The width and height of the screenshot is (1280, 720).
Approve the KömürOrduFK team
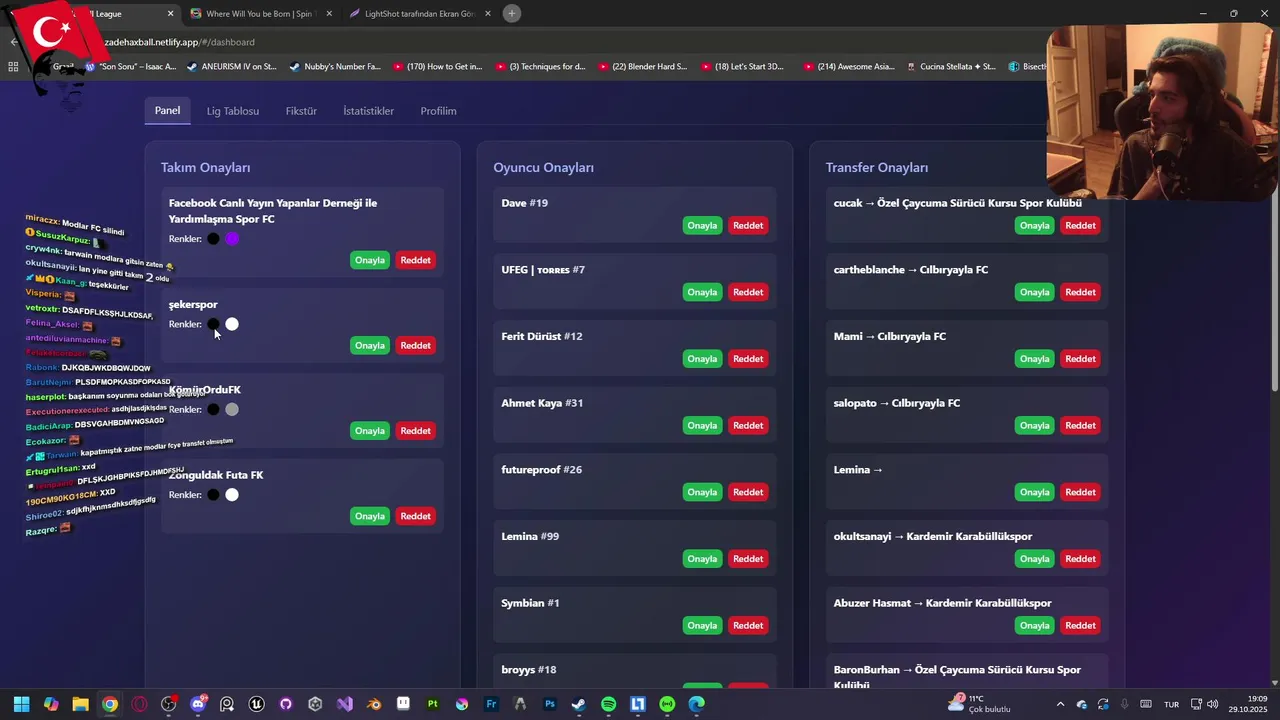pyautogui.click(x=370, y=431)
